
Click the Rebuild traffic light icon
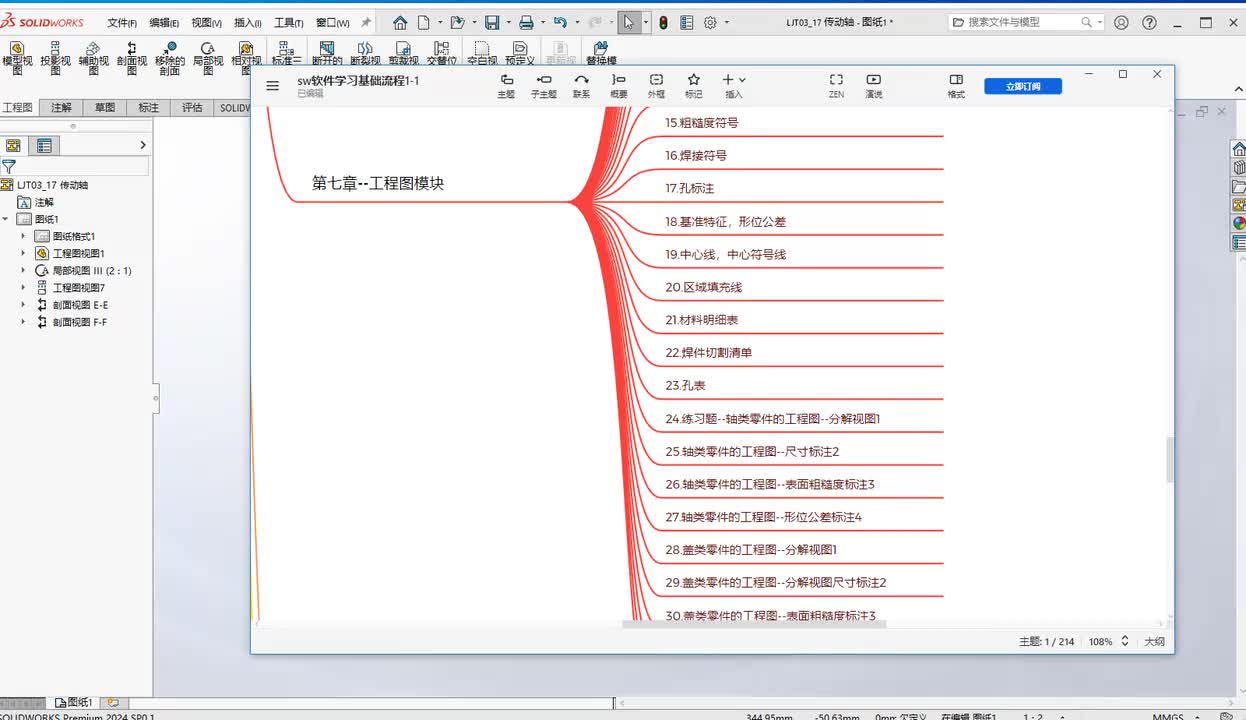click(663, 22)
